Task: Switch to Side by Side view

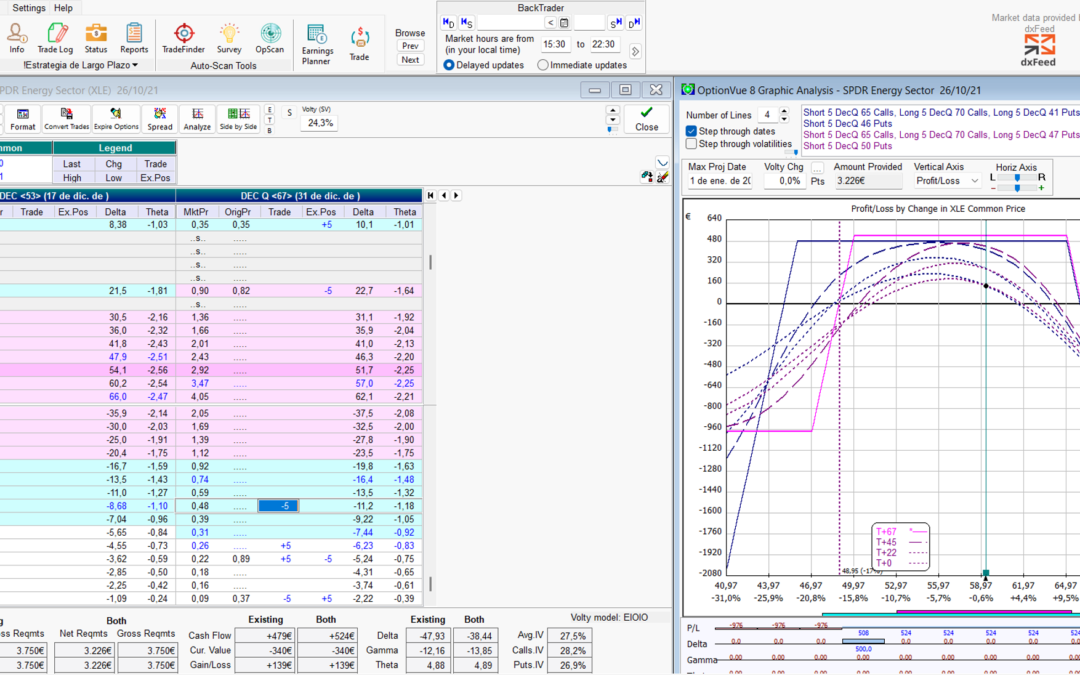Action: [x=238, y=119]
